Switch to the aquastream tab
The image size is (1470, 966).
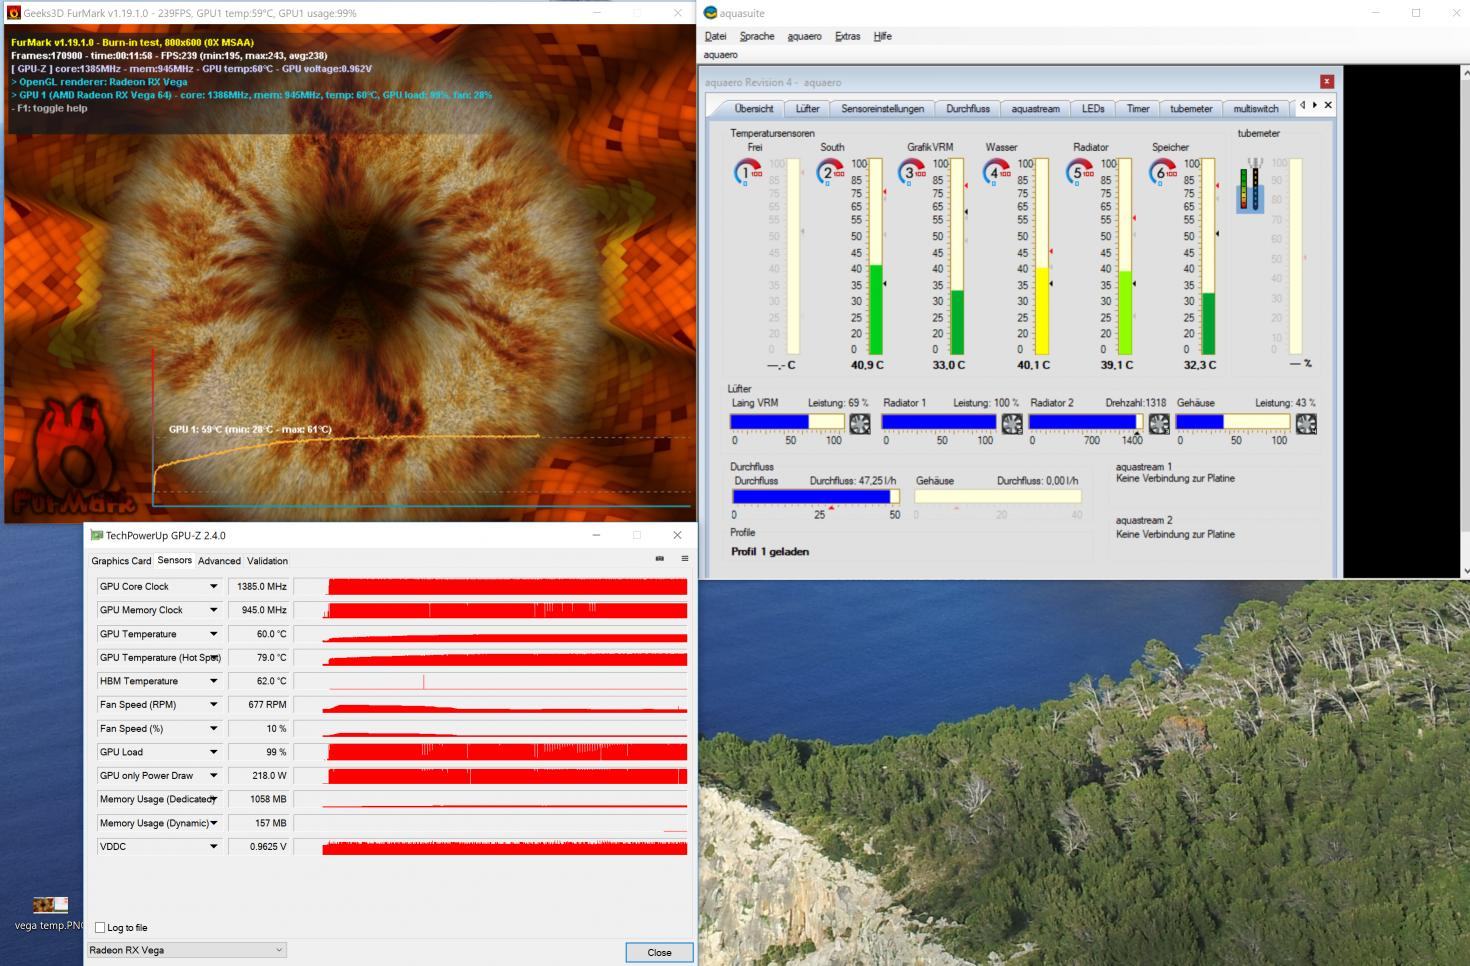[1035, 108]
